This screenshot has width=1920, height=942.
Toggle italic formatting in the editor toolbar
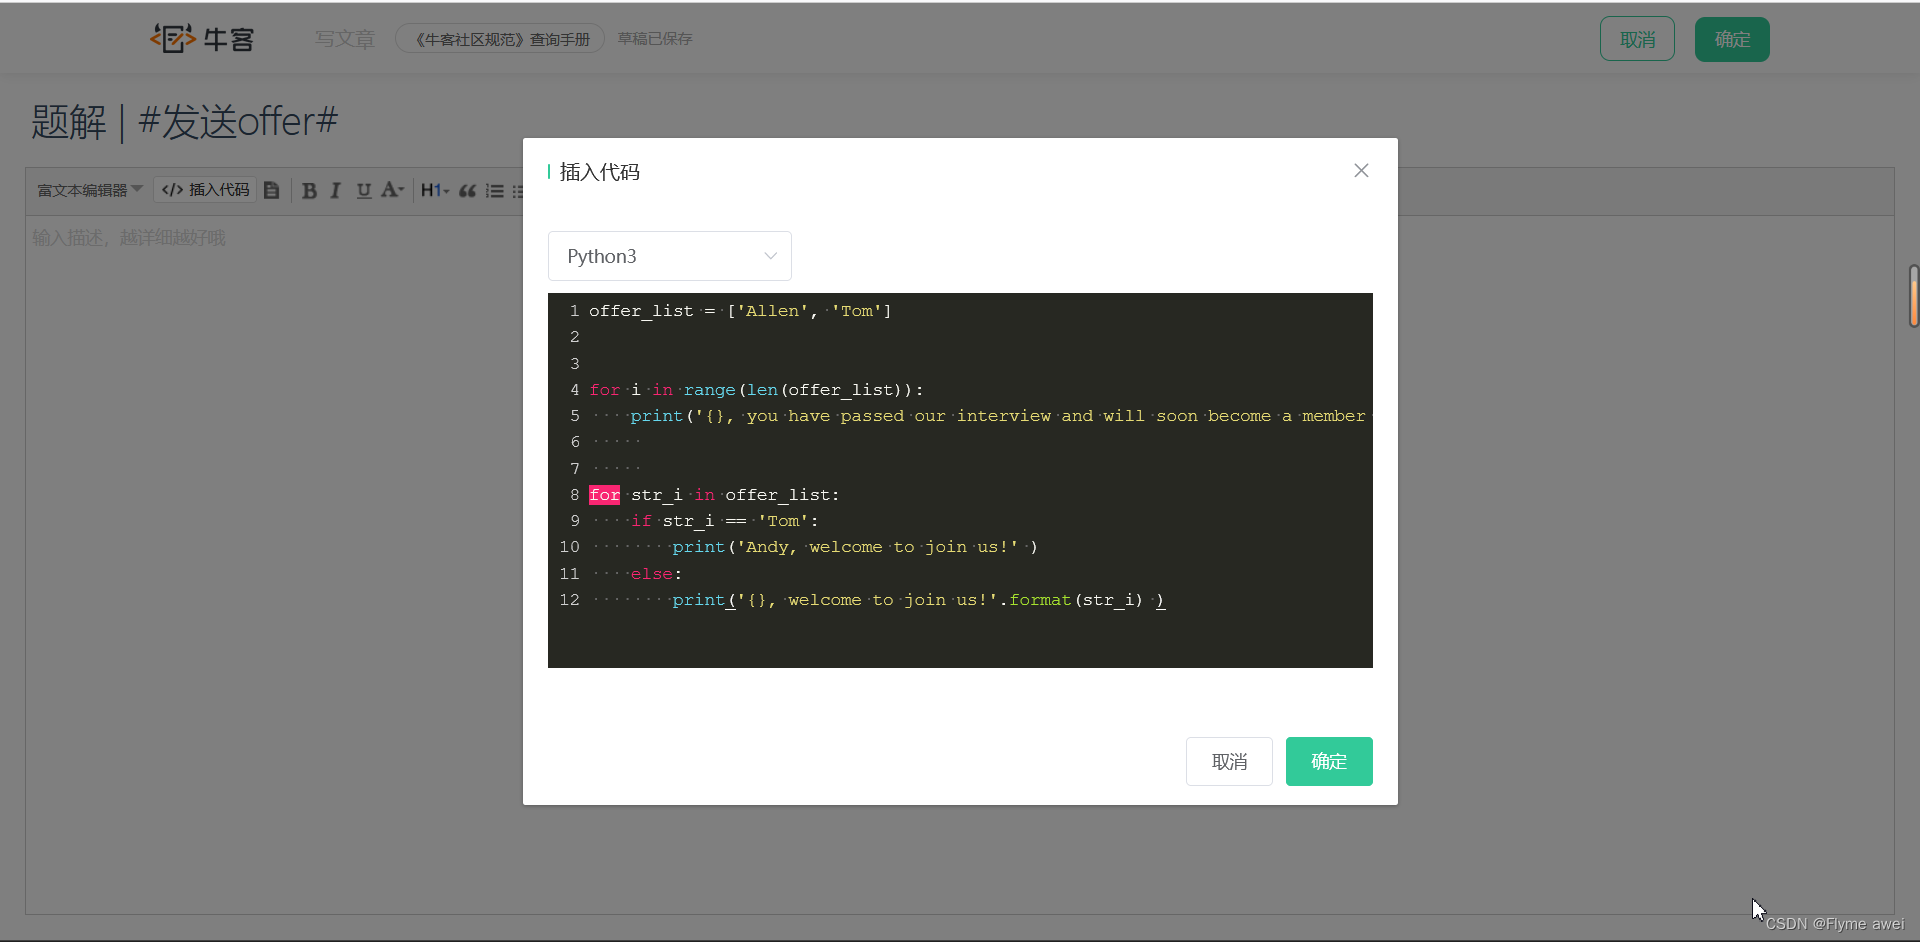coord(336,190)
